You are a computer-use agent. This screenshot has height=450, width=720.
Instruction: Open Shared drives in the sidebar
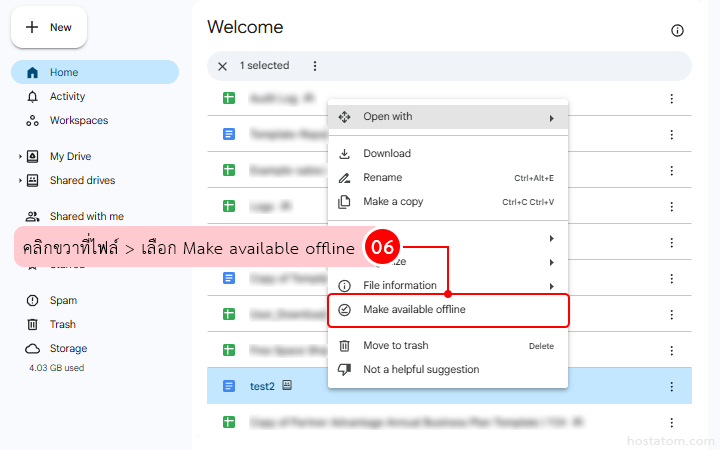point(82,180)
